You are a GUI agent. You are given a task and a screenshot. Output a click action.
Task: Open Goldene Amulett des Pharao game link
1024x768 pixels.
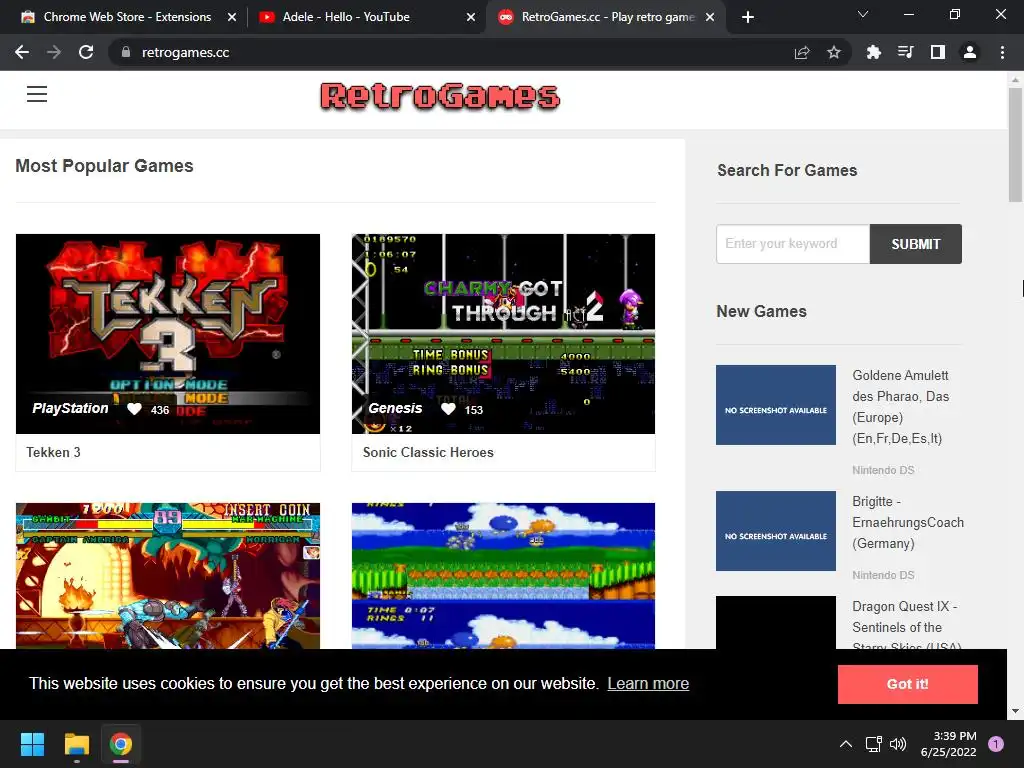tap(901, 407)
